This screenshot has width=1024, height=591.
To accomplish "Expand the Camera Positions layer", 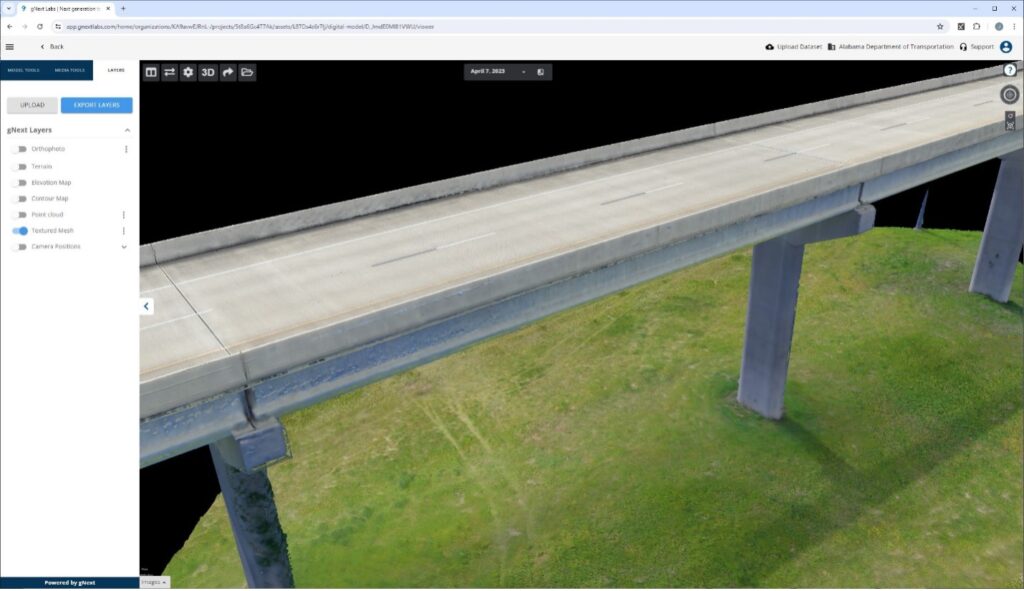I will [x=124, y=247].
